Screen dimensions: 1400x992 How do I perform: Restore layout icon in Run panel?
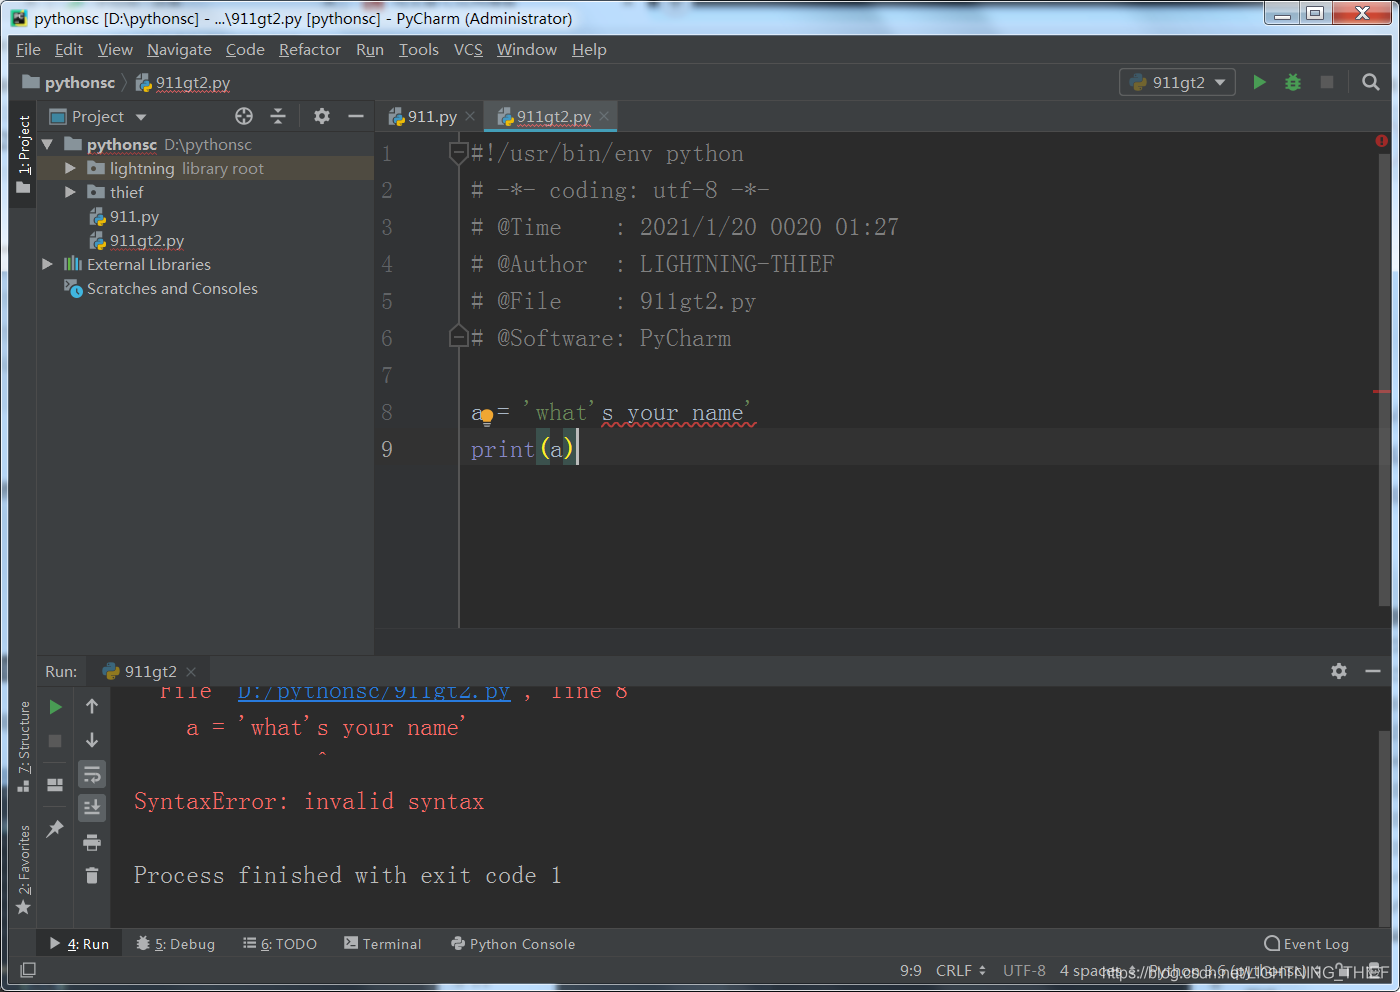(x=56, y=785)
